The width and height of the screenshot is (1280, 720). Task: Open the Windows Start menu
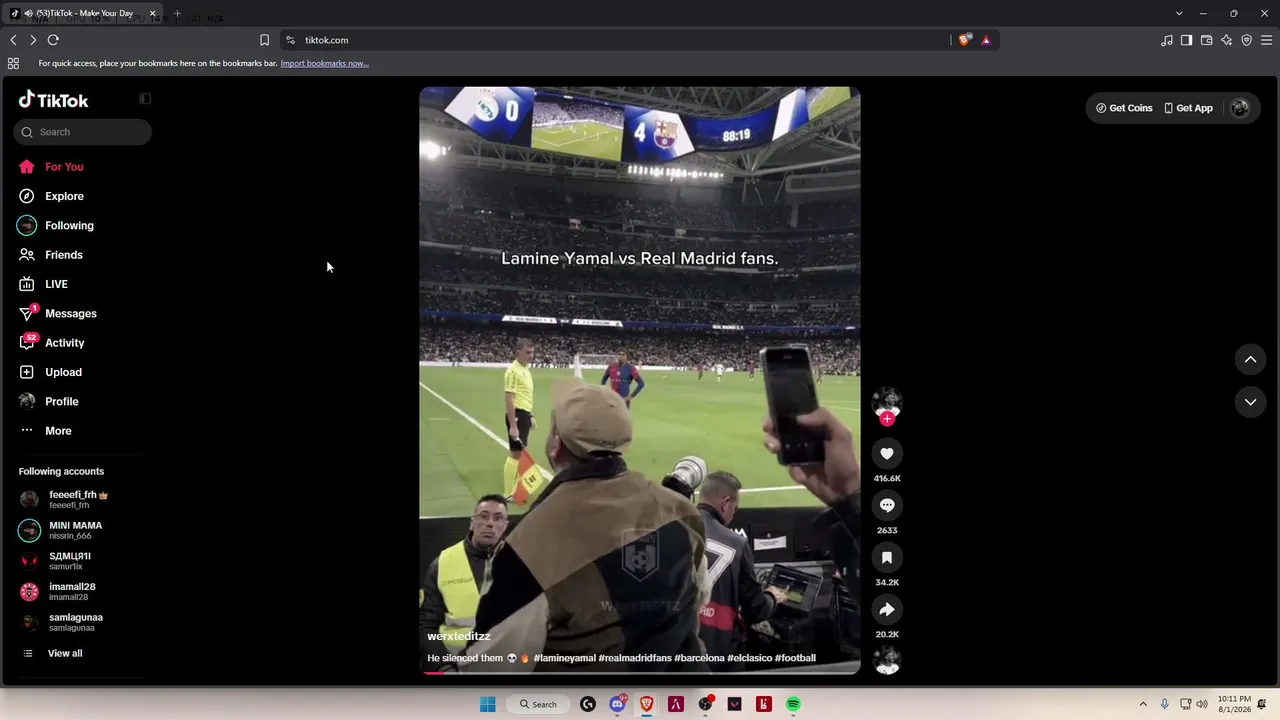488,704
